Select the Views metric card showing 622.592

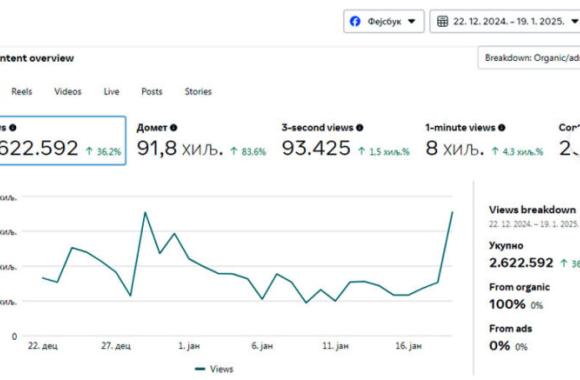click(x=62, y=141)
